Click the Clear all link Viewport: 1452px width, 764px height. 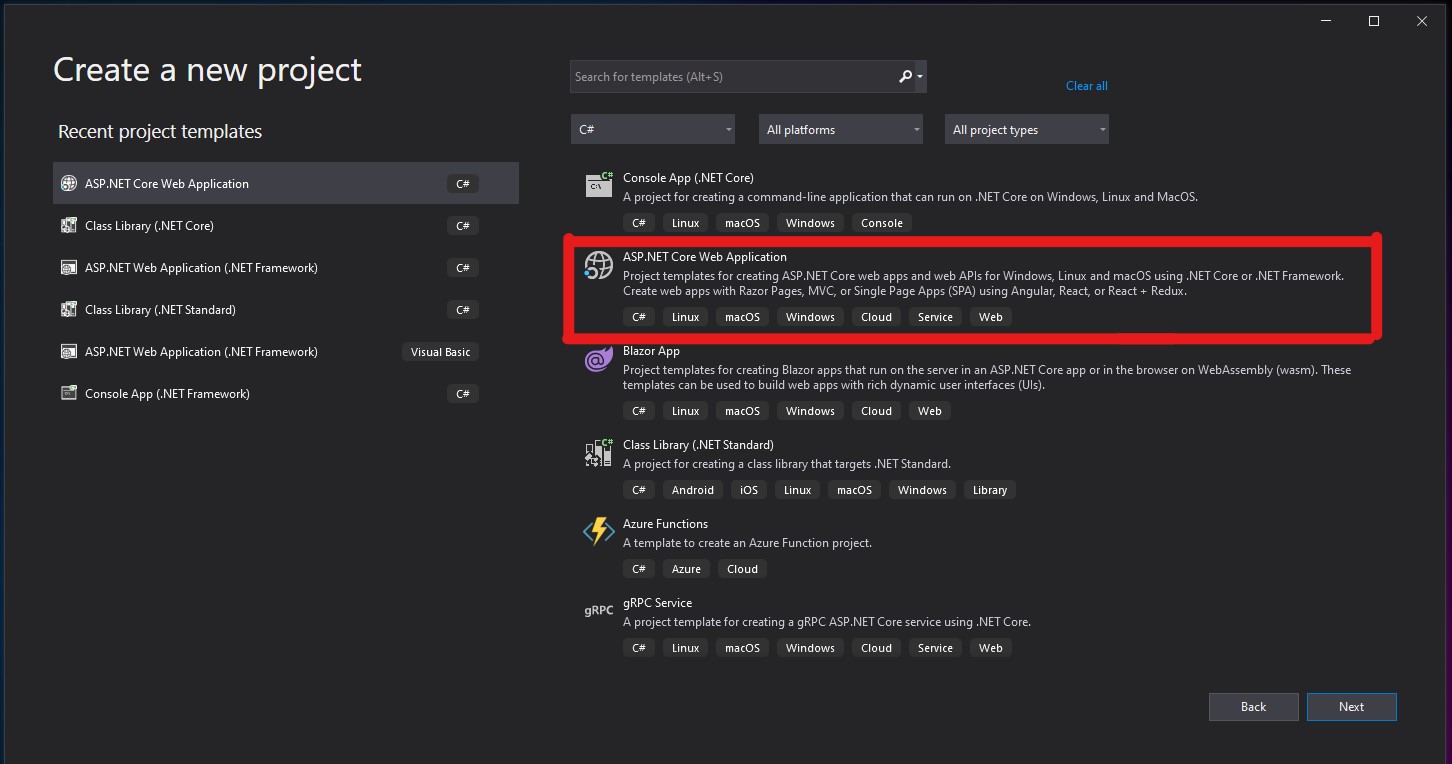pos(1086,86)
